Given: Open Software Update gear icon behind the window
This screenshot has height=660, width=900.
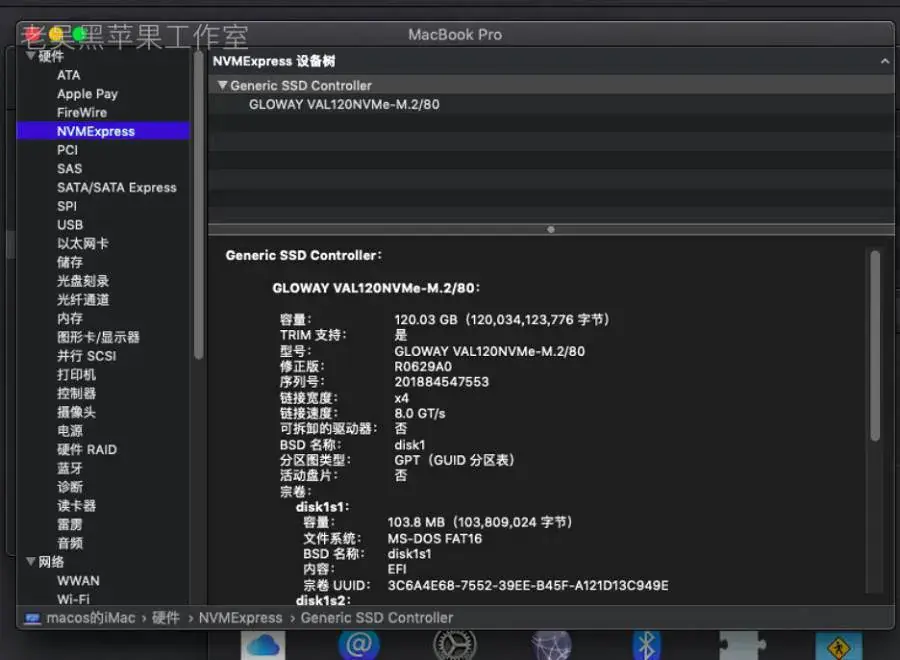Looking at the screenshot, I should click(455, 646).
